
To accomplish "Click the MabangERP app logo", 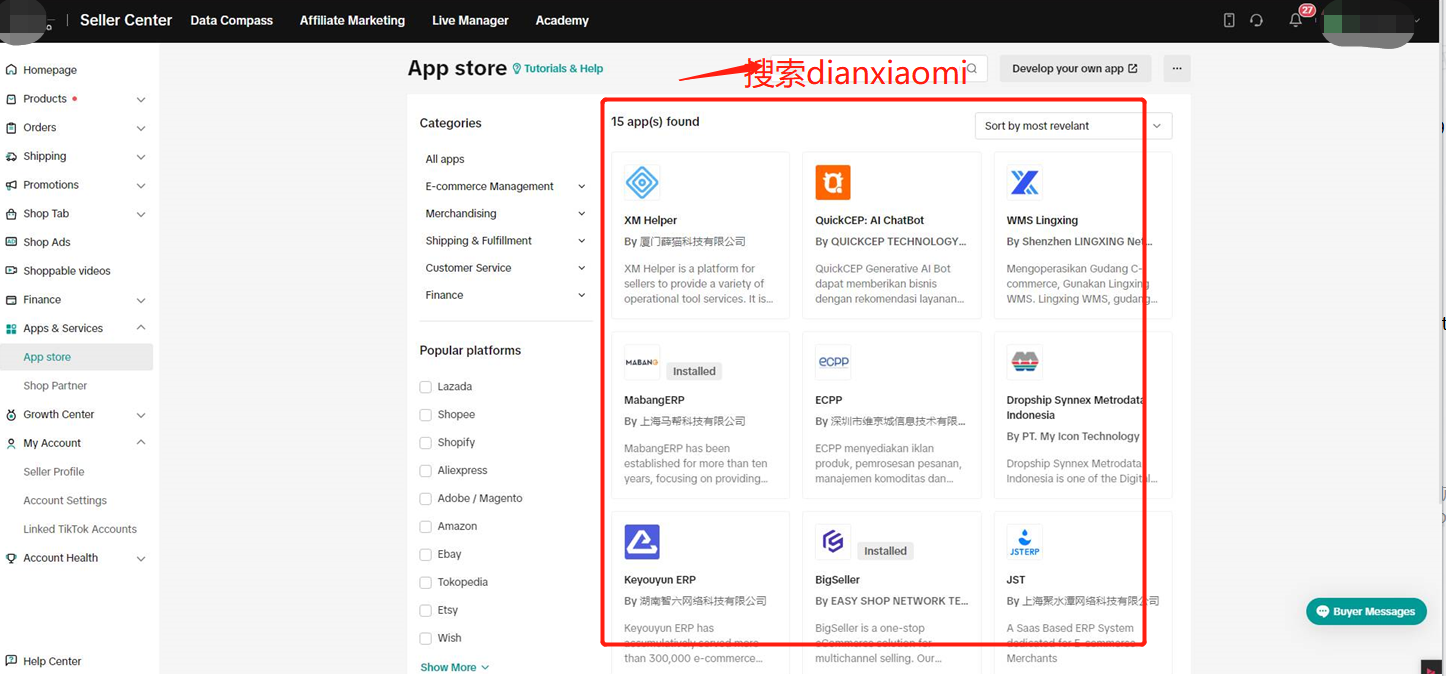I will (x=642, y=362).
